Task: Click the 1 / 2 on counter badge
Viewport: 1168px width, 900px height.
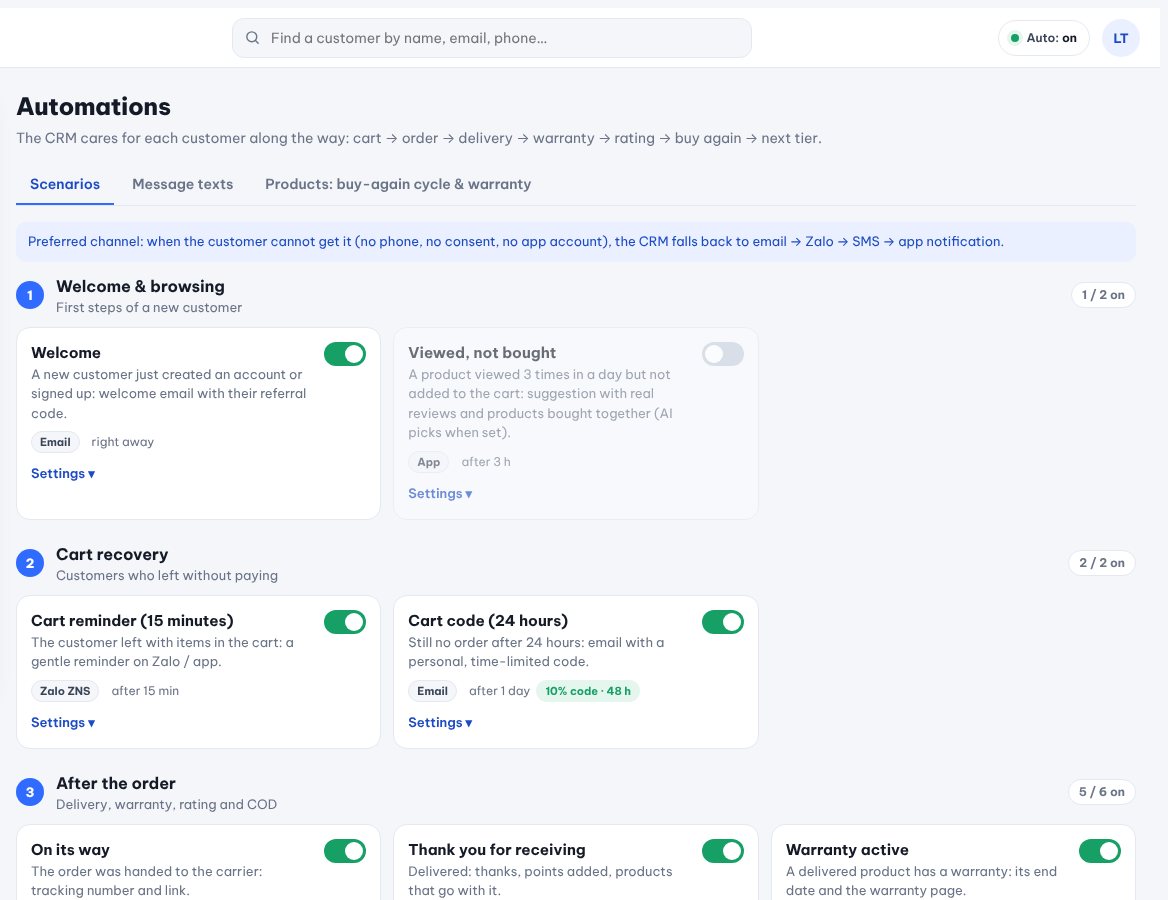Action: (1103, 295)
